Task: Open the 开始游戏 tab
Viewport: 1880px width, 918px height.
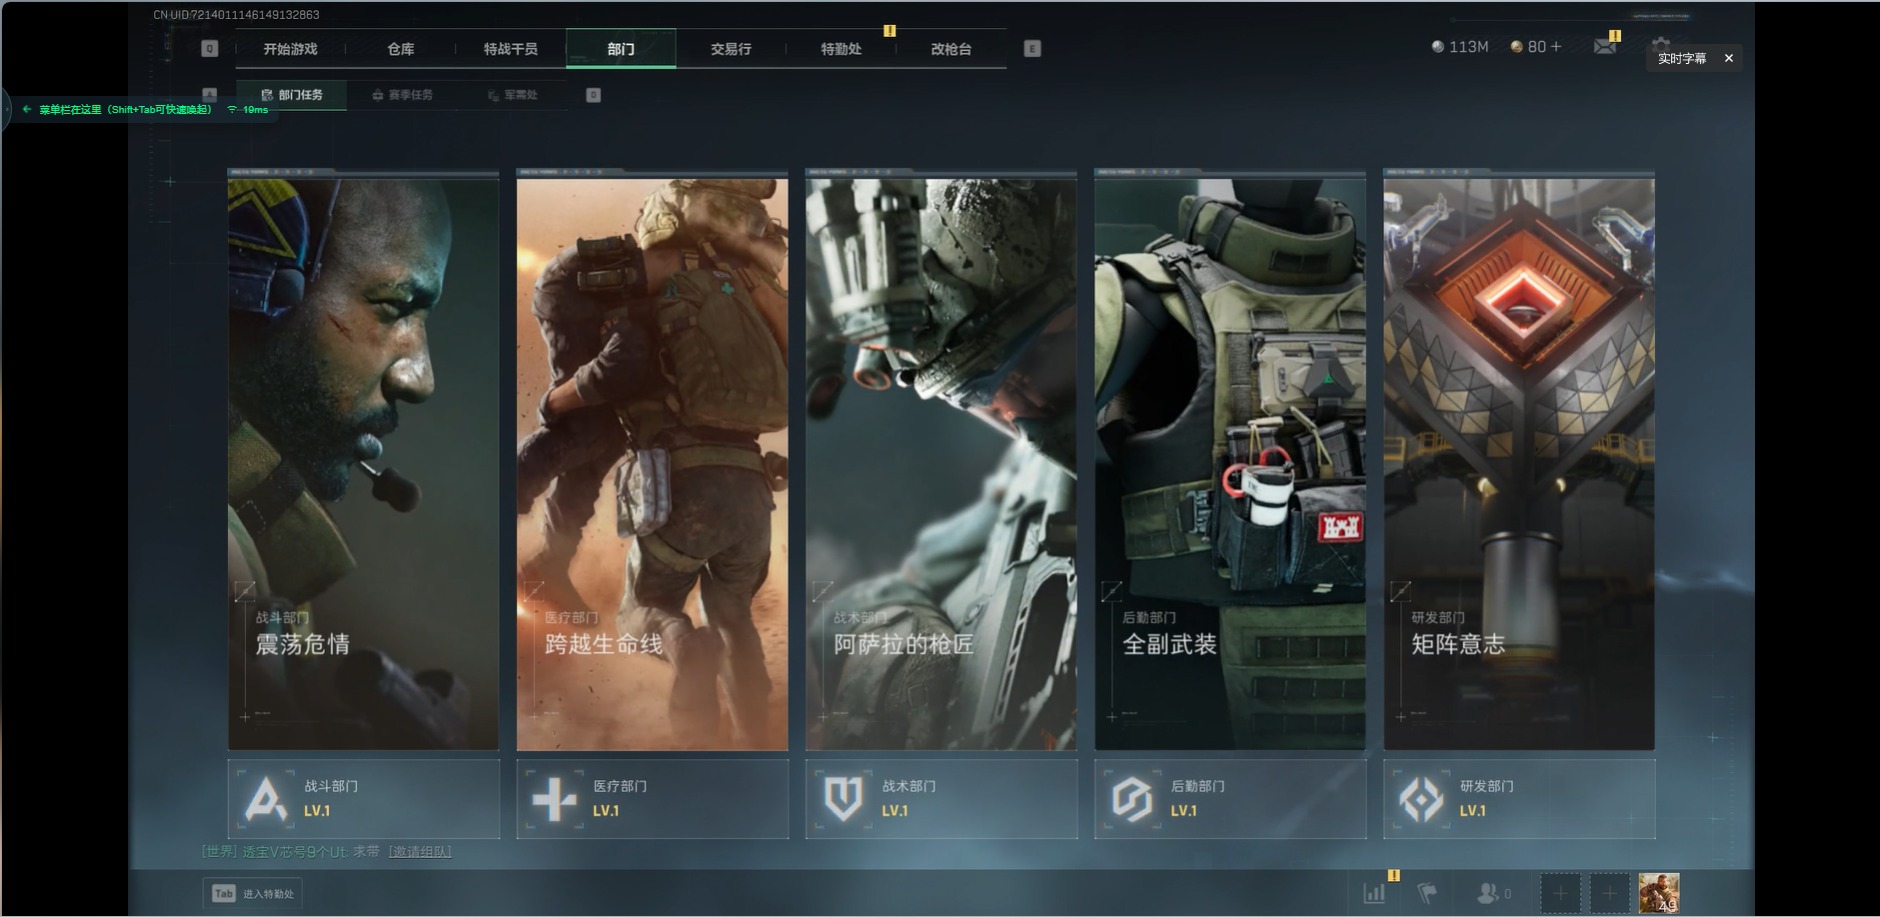Action: [x=290, y=49]
